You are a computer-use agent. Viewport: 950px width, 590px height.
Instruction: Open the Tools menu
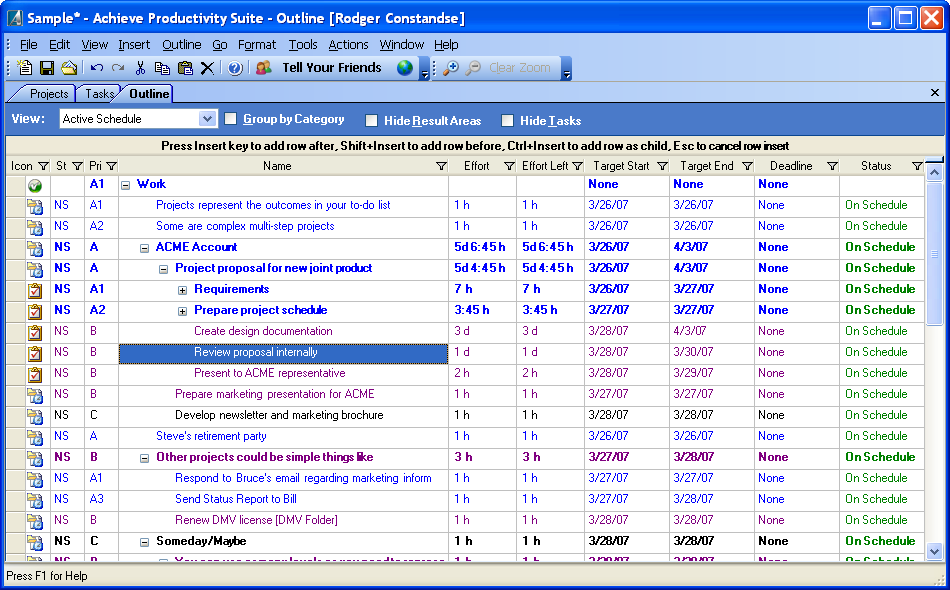pyautogui.click(x=303, y=45)
